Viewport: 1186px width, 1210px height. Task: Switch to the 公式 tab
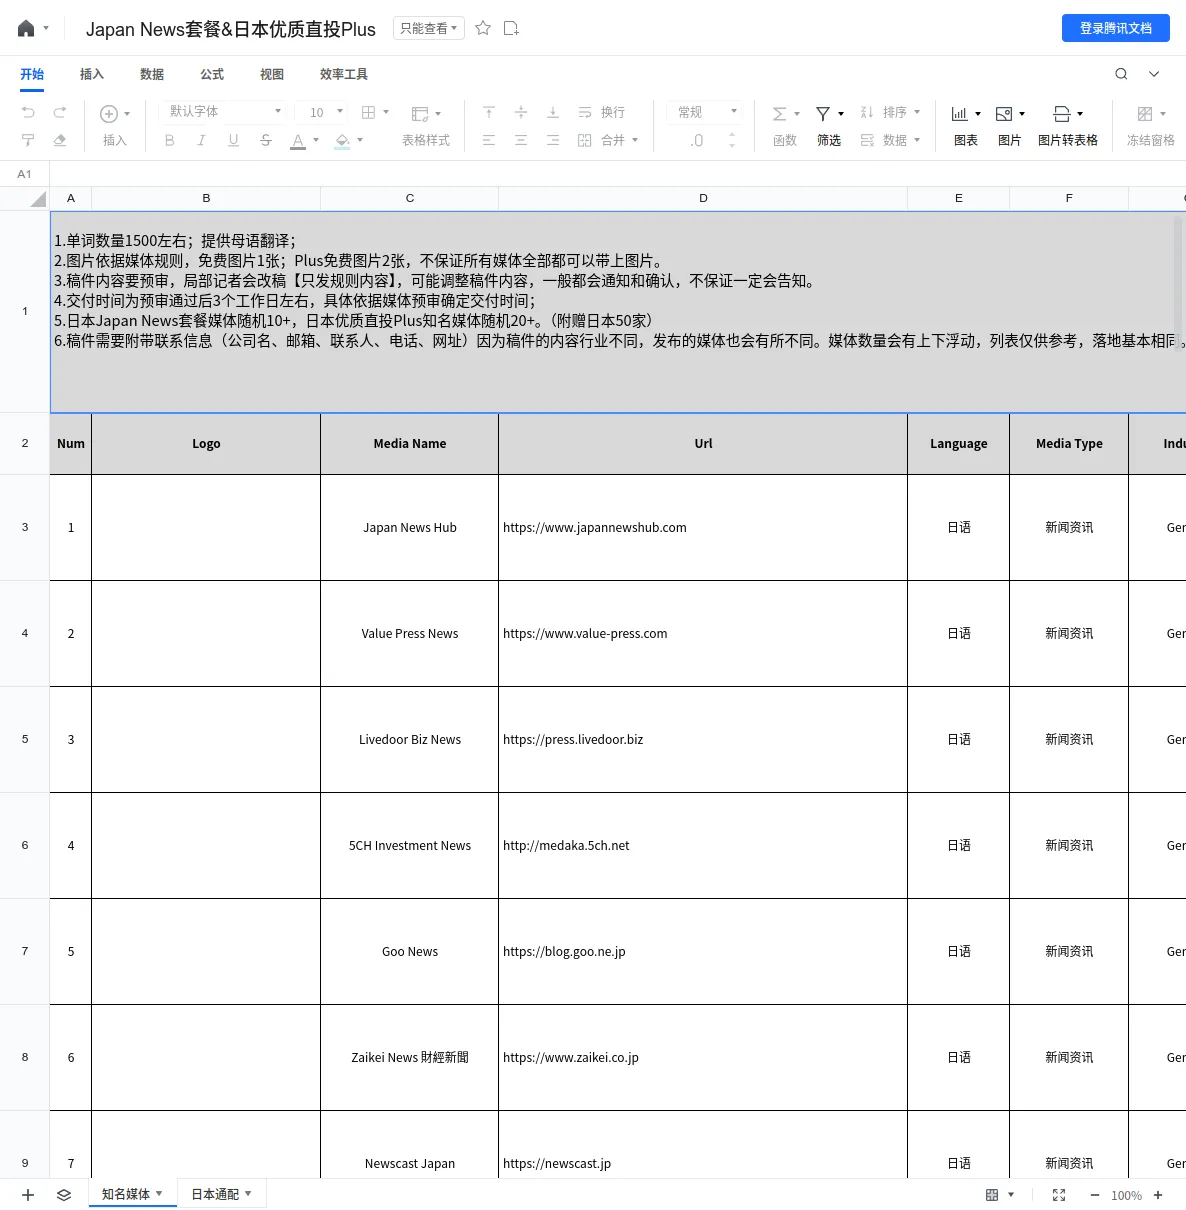(212, 74)
